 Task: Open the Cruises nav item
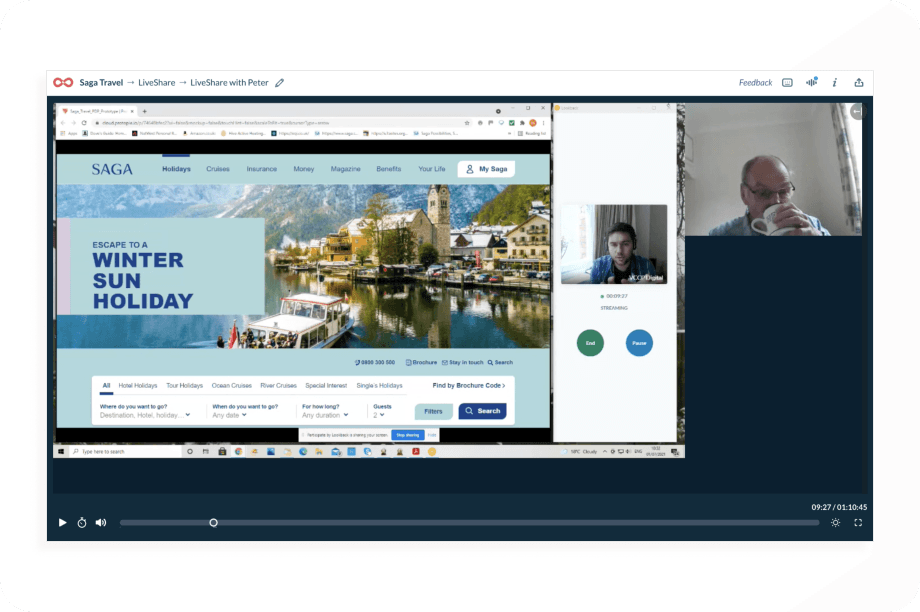tap(218, 169)
